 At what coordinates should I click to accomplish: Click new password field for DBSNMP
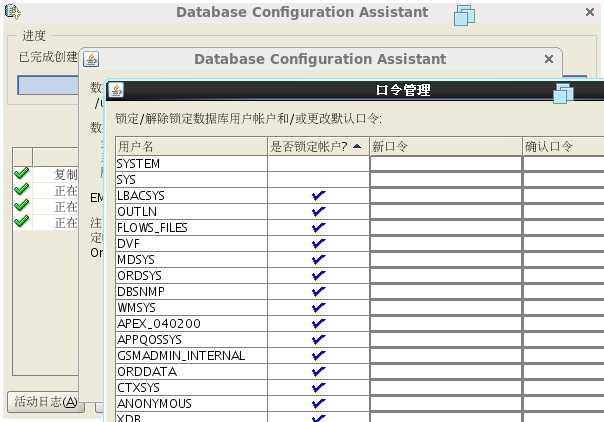[x=446, y=291]
